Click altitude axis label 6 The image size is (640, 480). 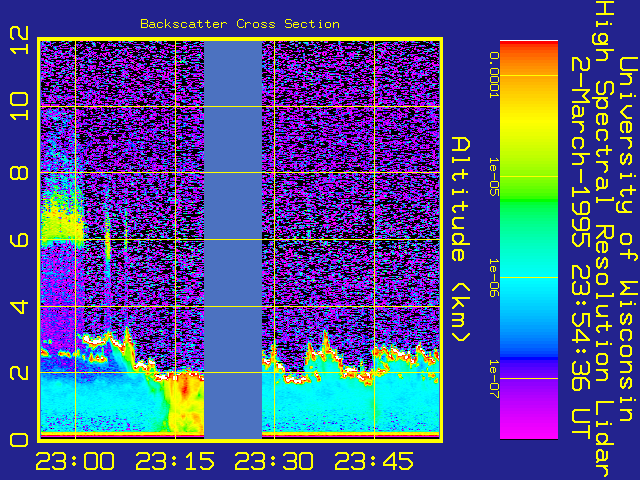[x=19, y=239]
